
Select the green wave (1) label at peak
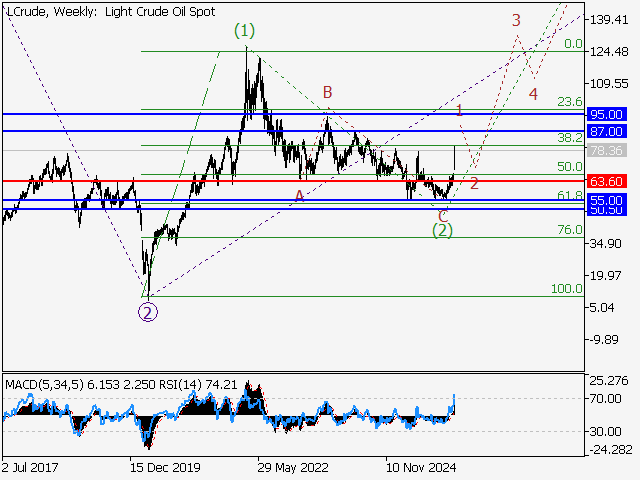click(x=245, y=31)
